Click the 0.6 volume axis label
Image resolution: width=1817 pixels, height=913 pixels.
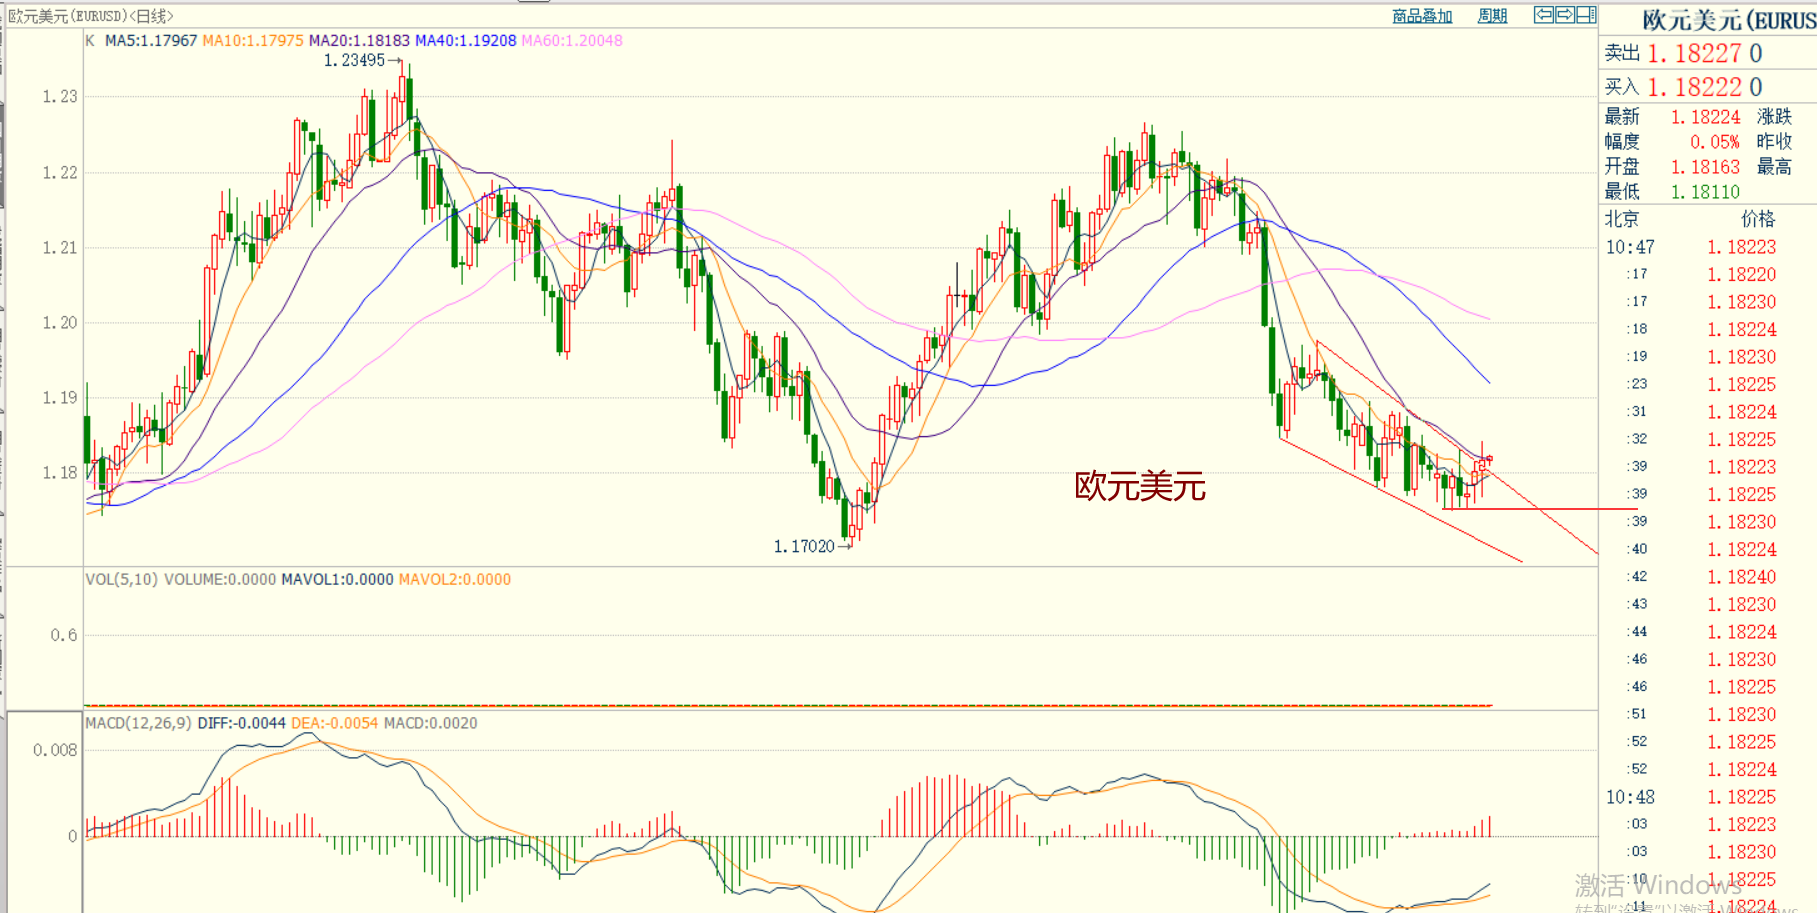click(x=64, y=635)
